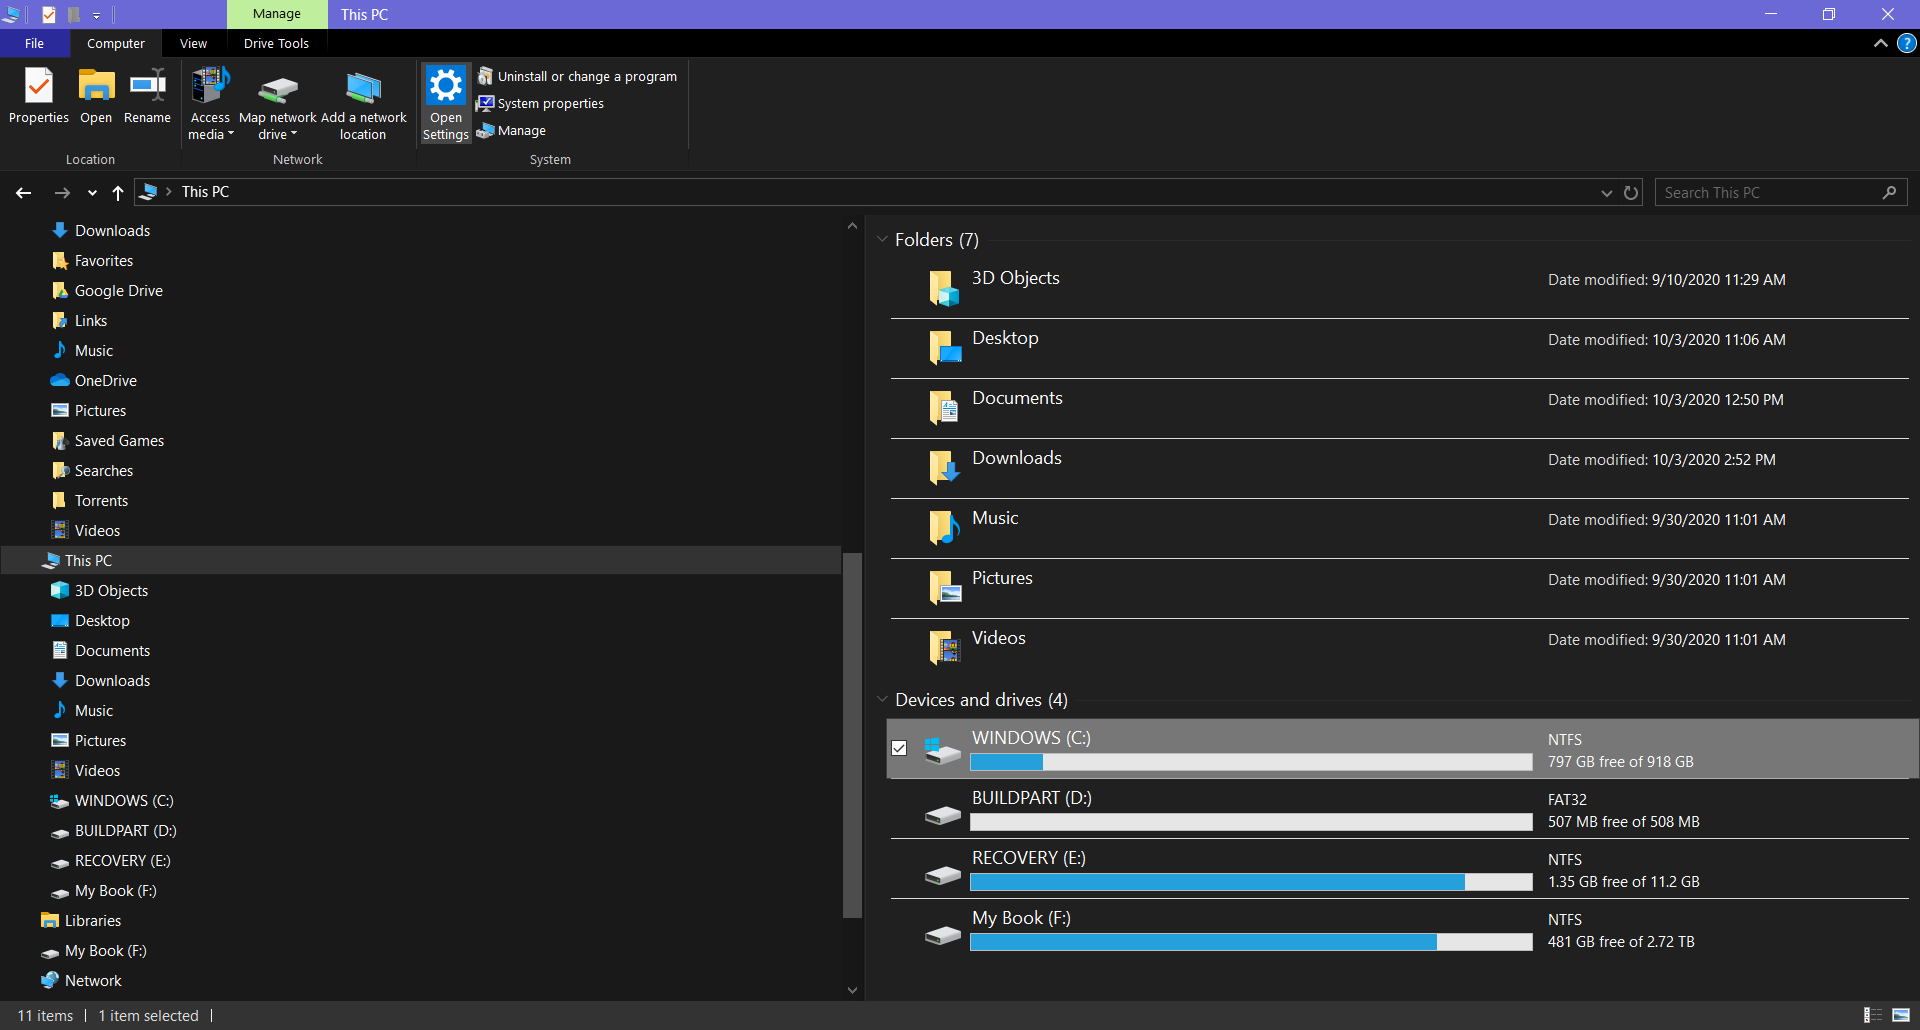Viewport: 1920px width, 1030px height.
Task: Click navigation pane scroll down arrow
Action: coord(852,990)
